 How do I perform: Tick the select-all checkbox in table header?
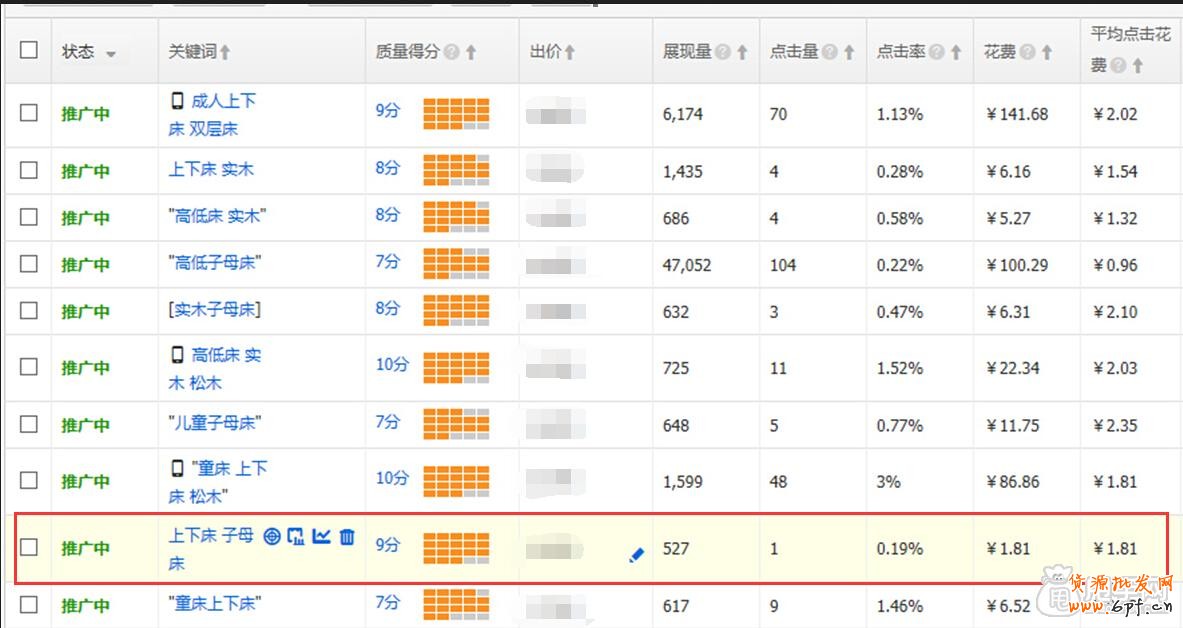point(29,50)
